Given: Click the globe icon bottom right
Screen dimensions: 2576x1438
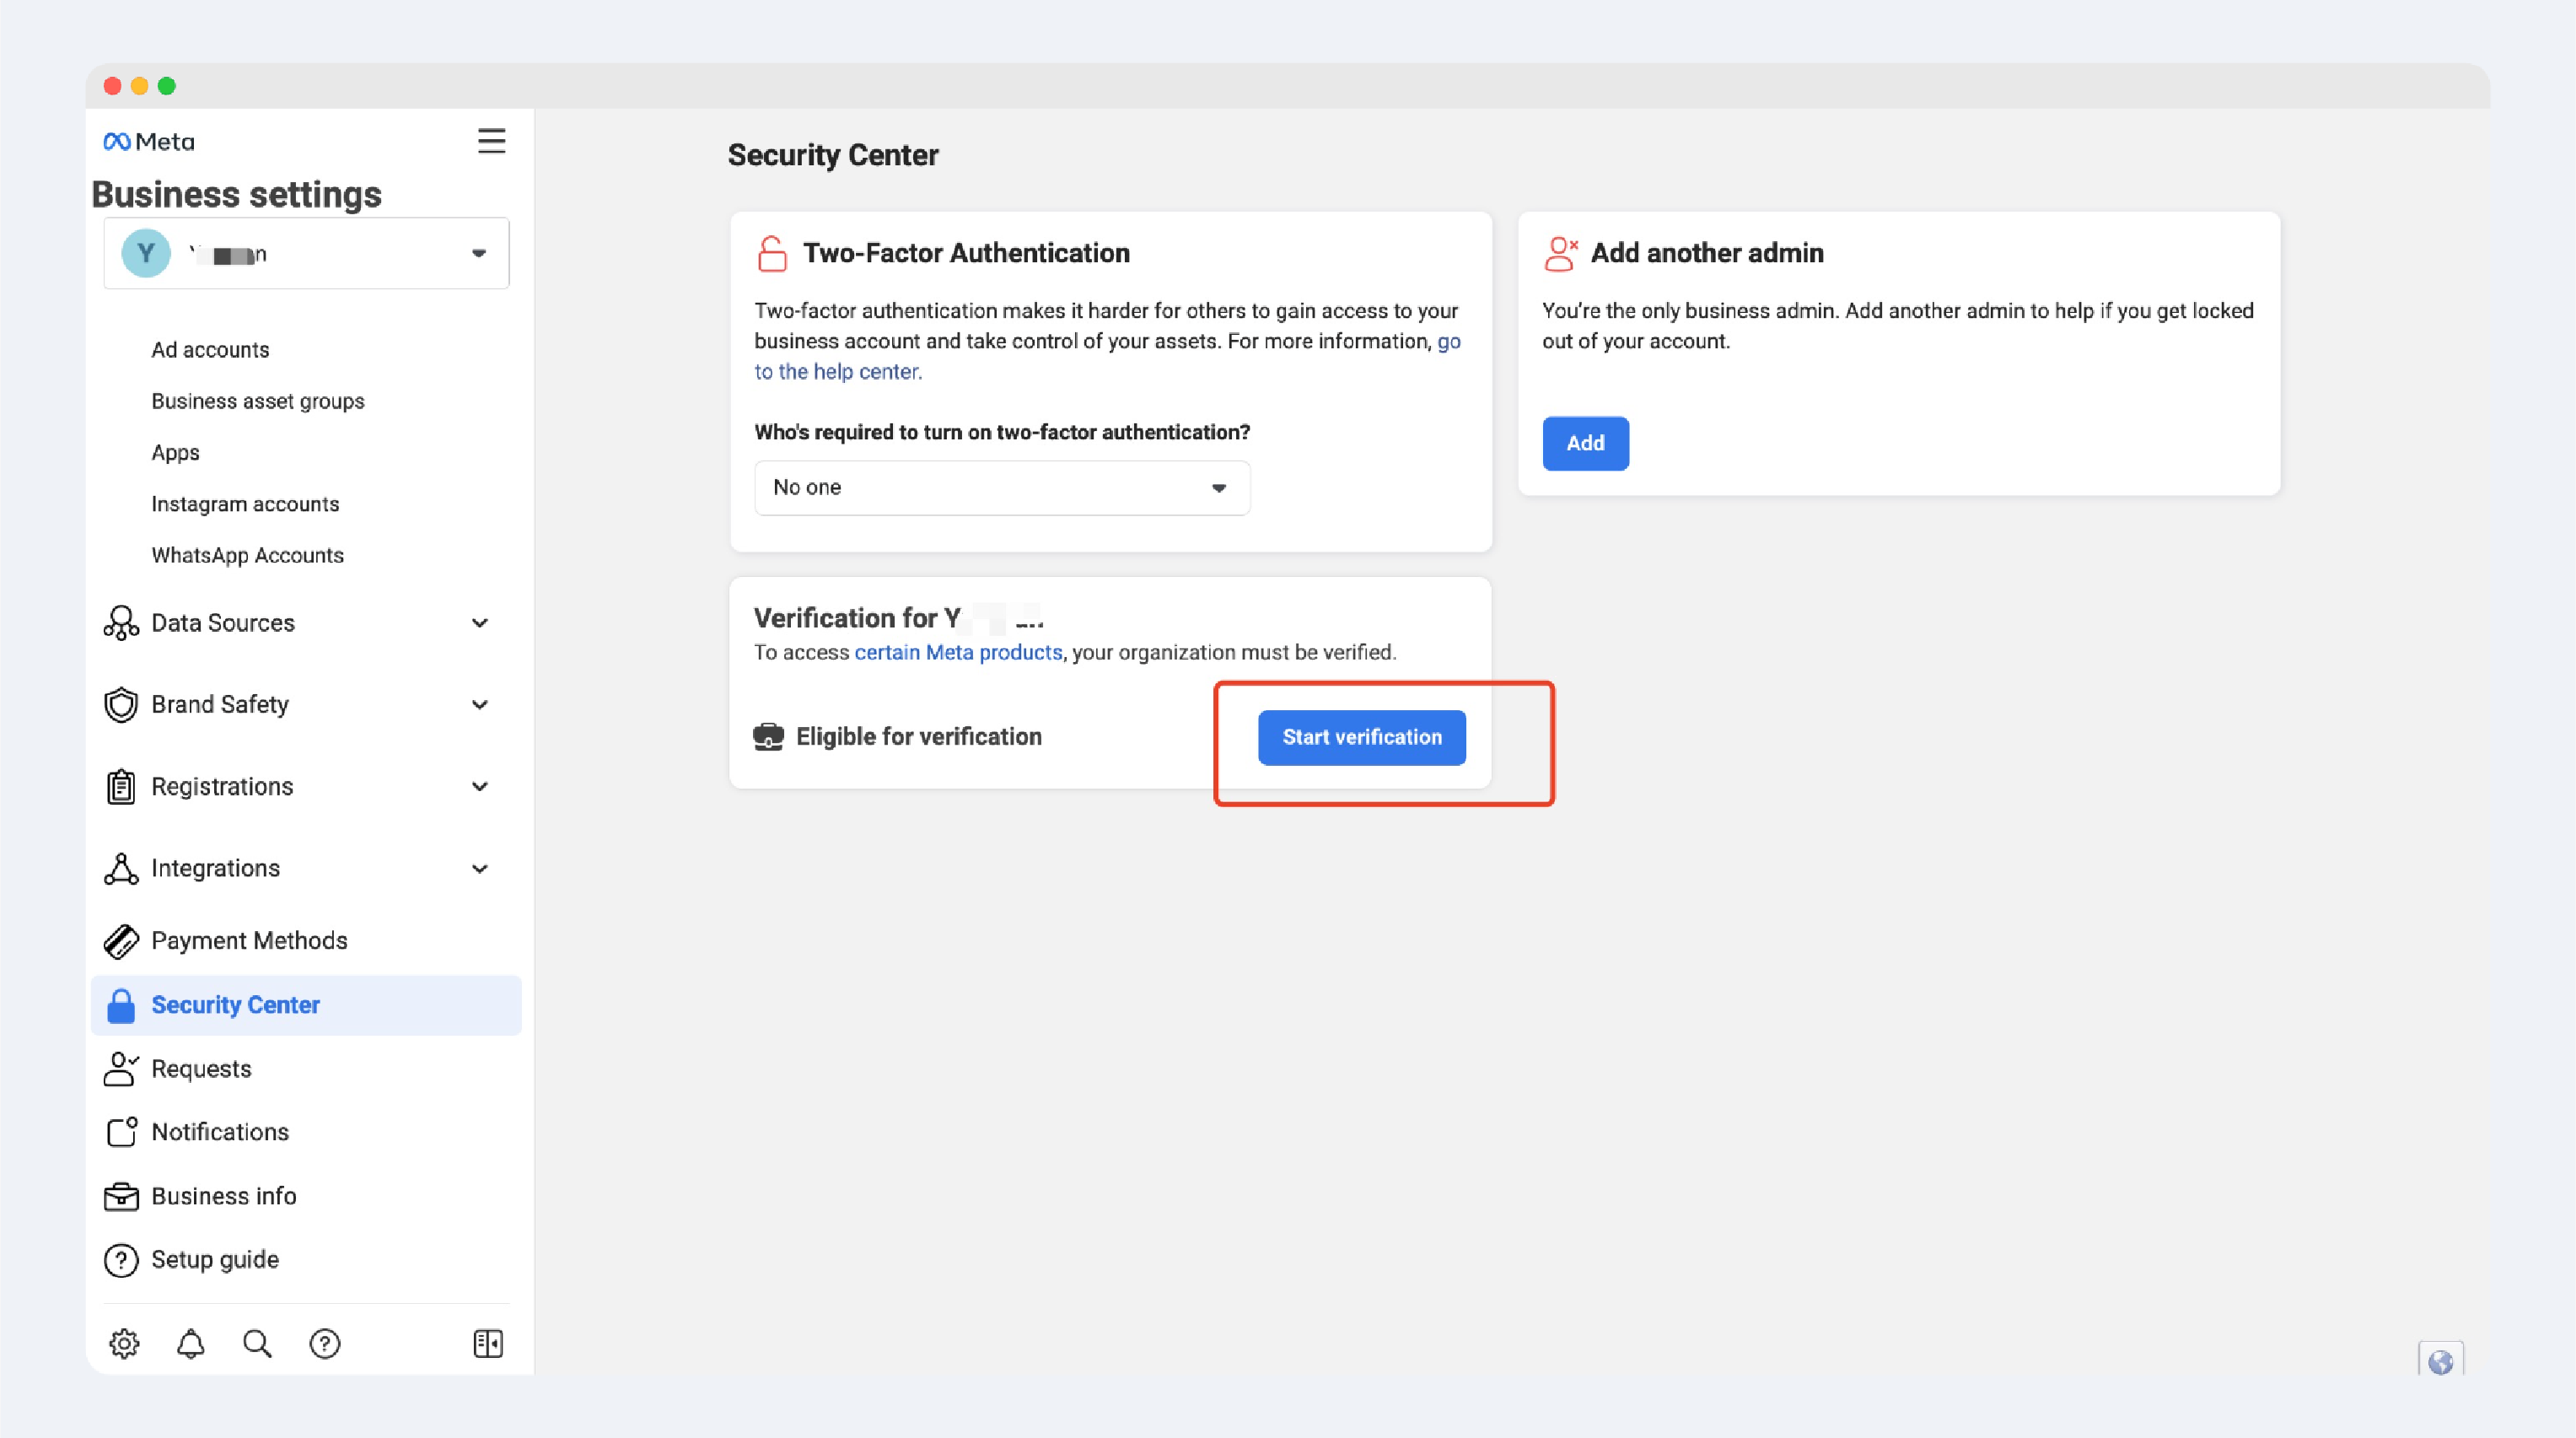Looking at the screenshot, I should click(x=2440, y=1361).
